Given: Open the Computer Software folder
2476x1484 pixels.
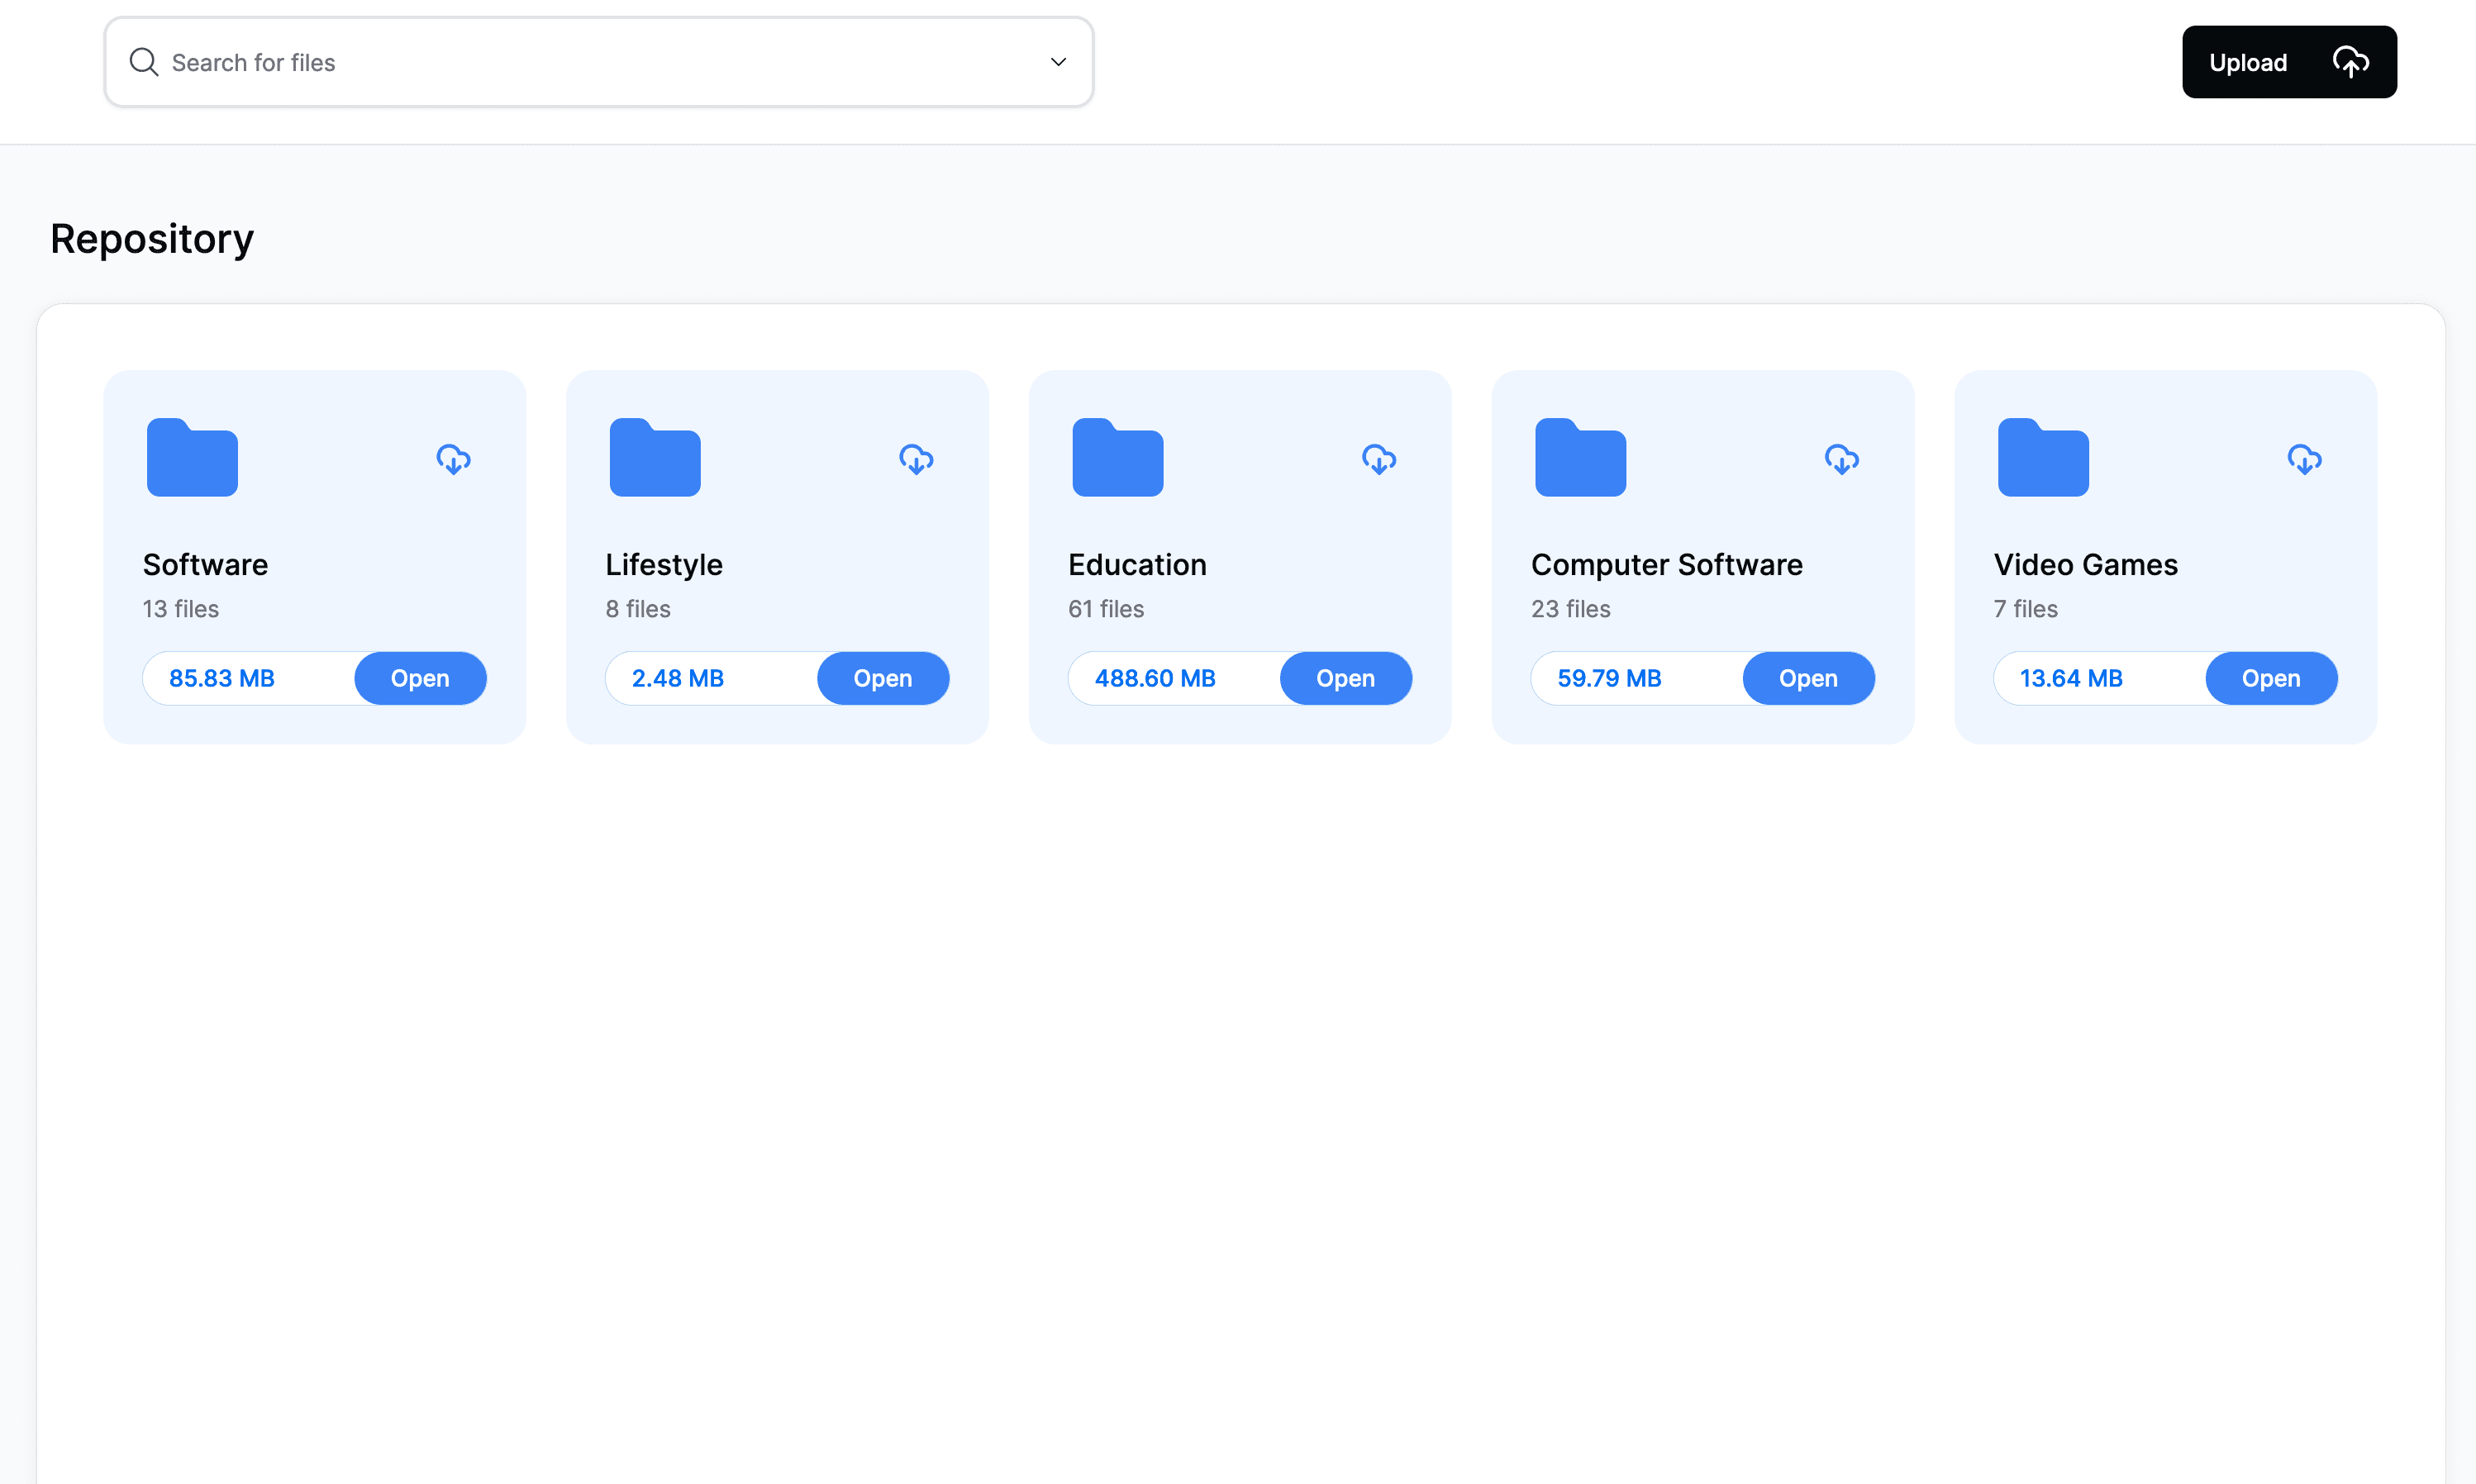Looking at the screenshot, I should 1808,677.
